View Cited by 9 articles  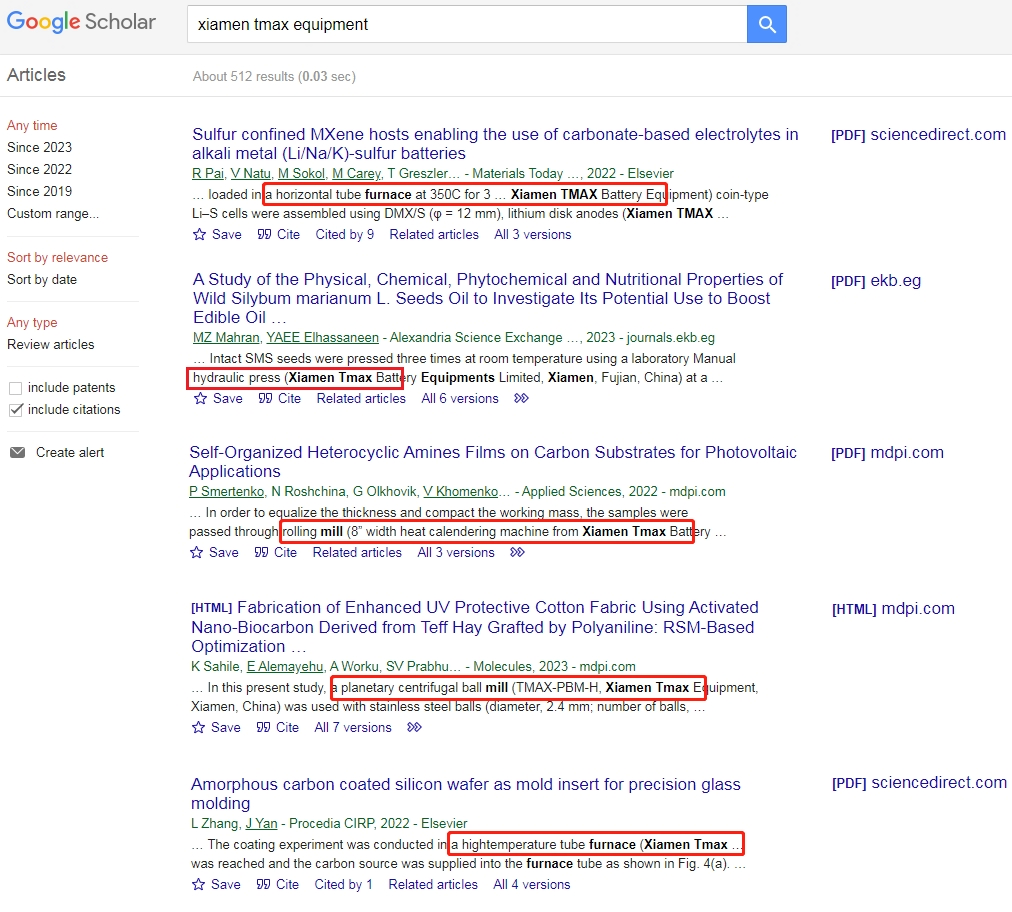pyautogui.click(x=345, y=234)
